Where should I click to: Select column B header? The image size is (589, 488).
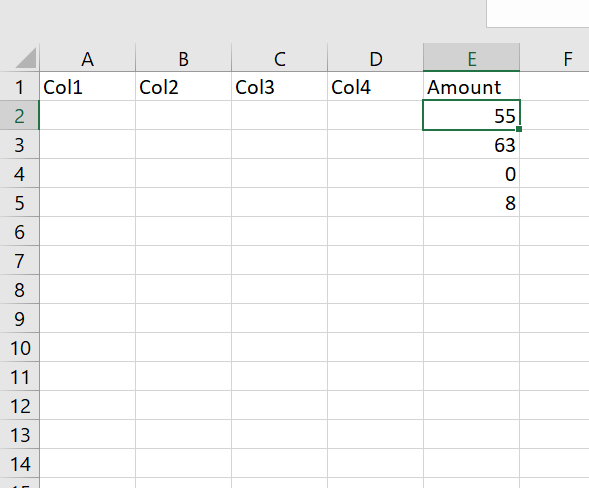tap(183, 57)
